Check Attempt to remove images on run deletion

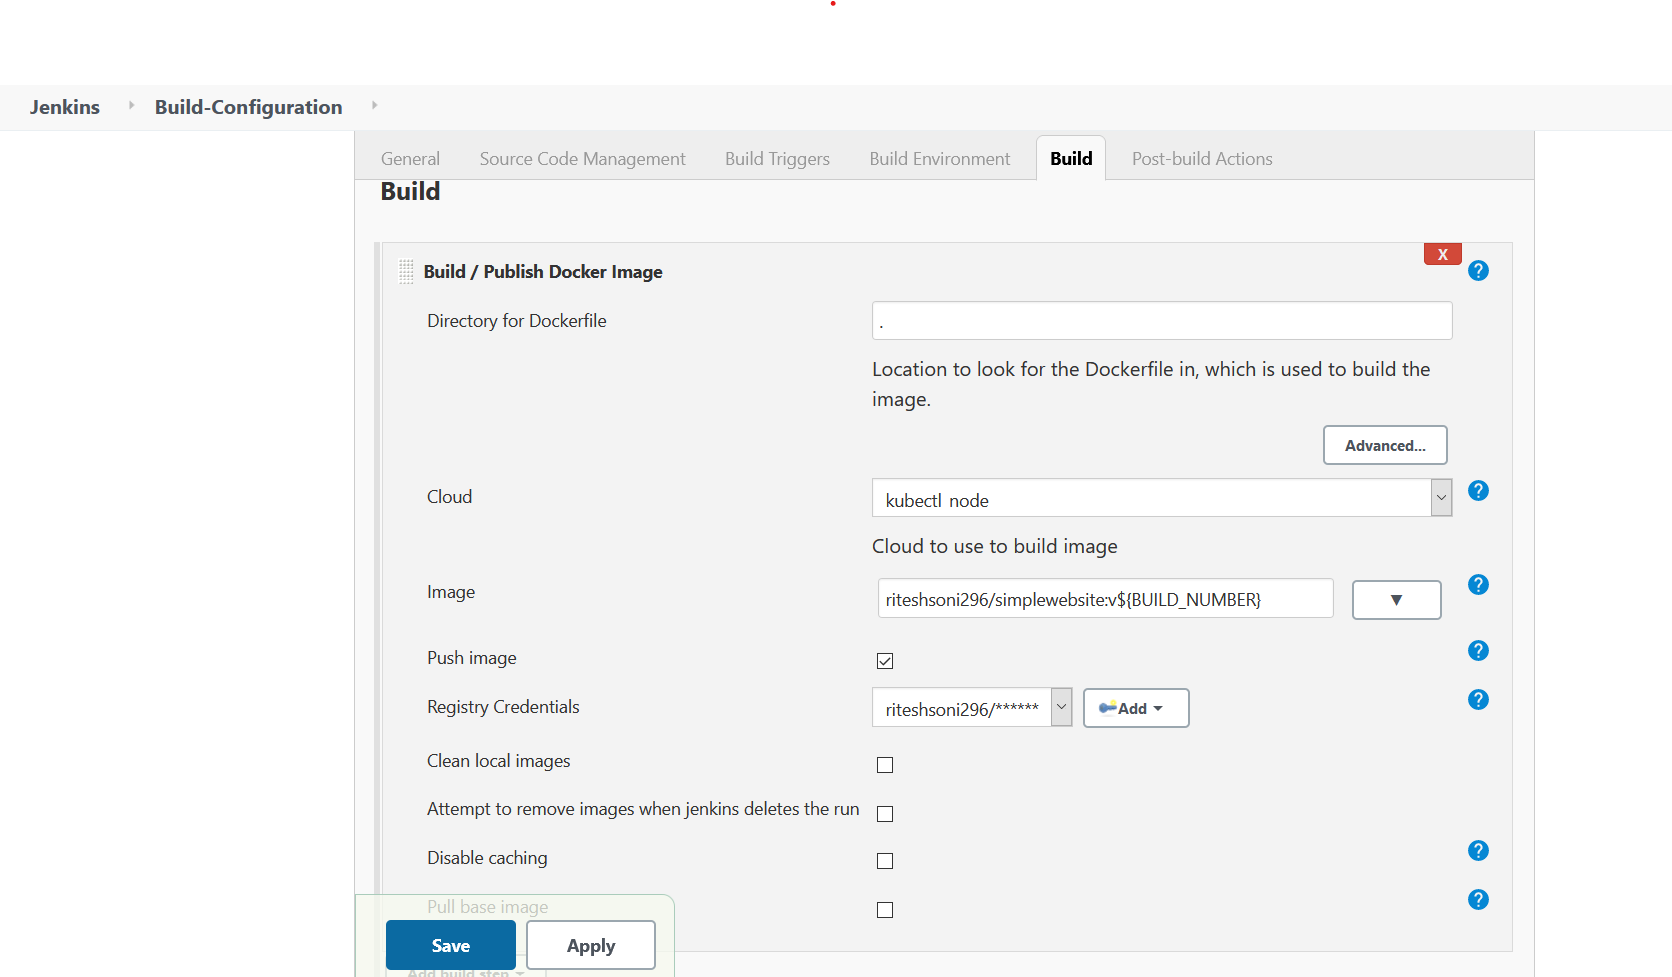click(885, 814)
